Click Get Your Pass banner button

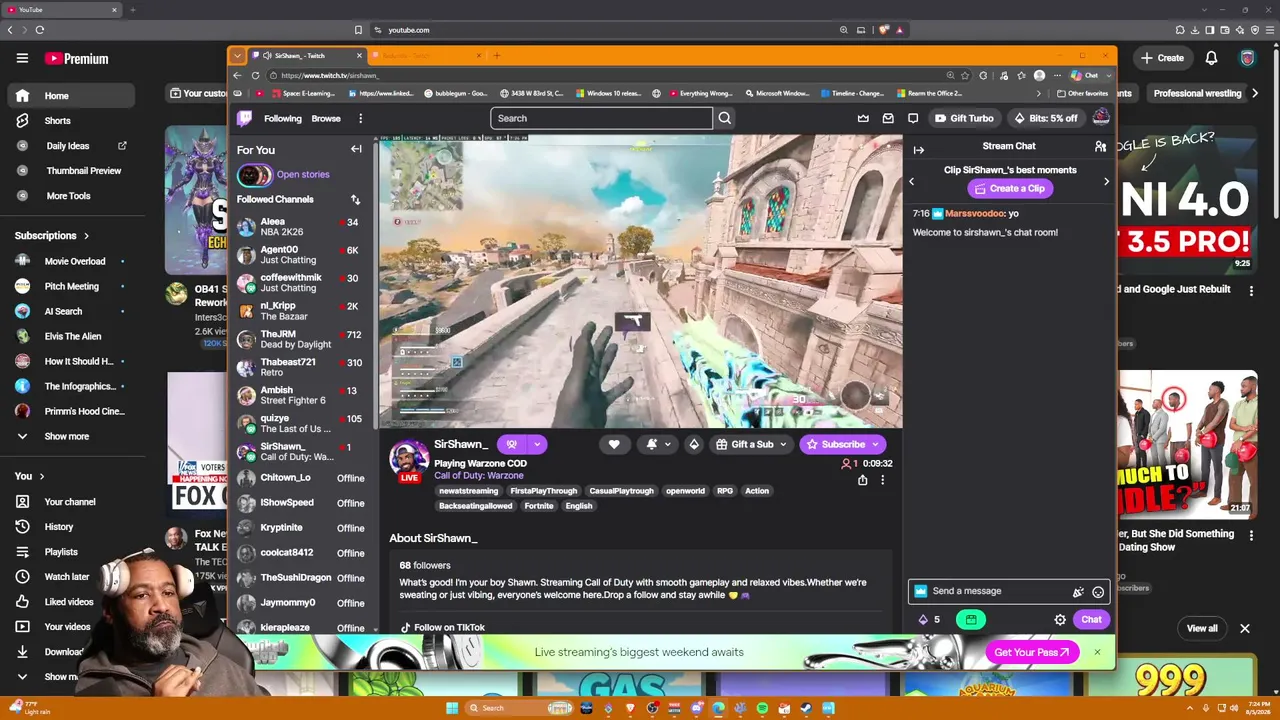coord(1031,652)
